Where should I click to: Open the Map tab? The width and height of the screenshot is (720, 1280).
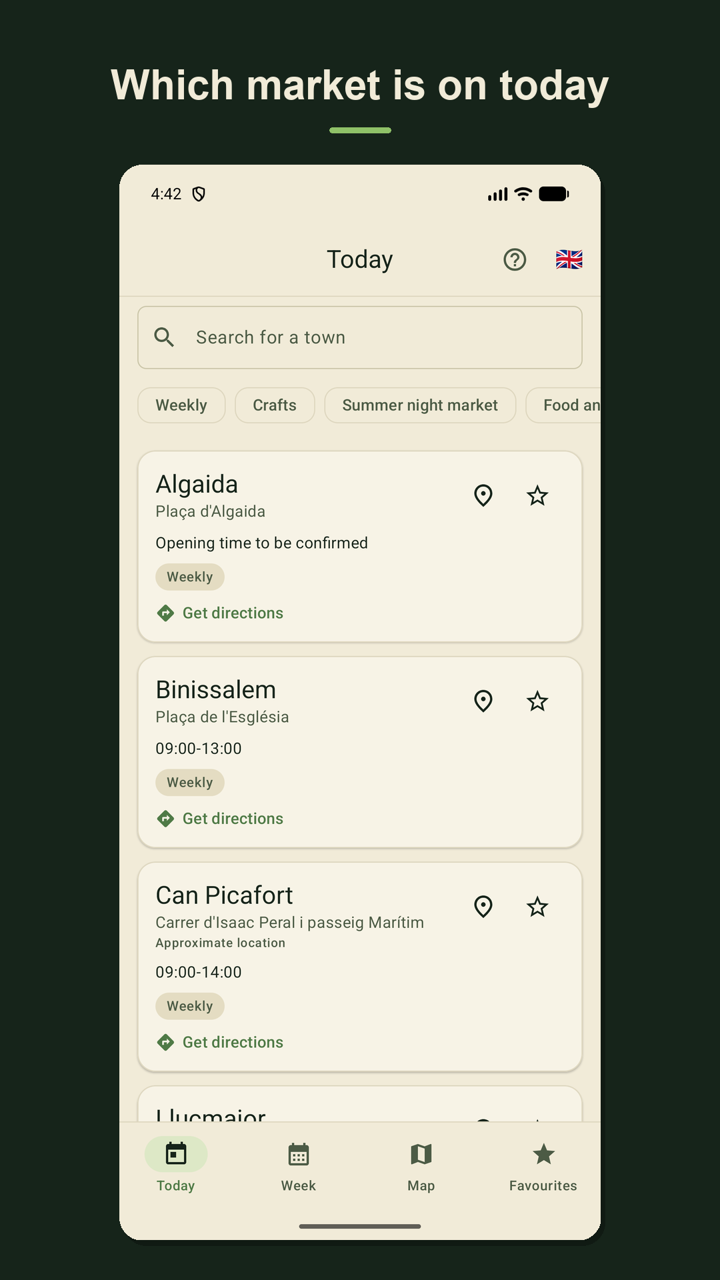point(421,1167)
